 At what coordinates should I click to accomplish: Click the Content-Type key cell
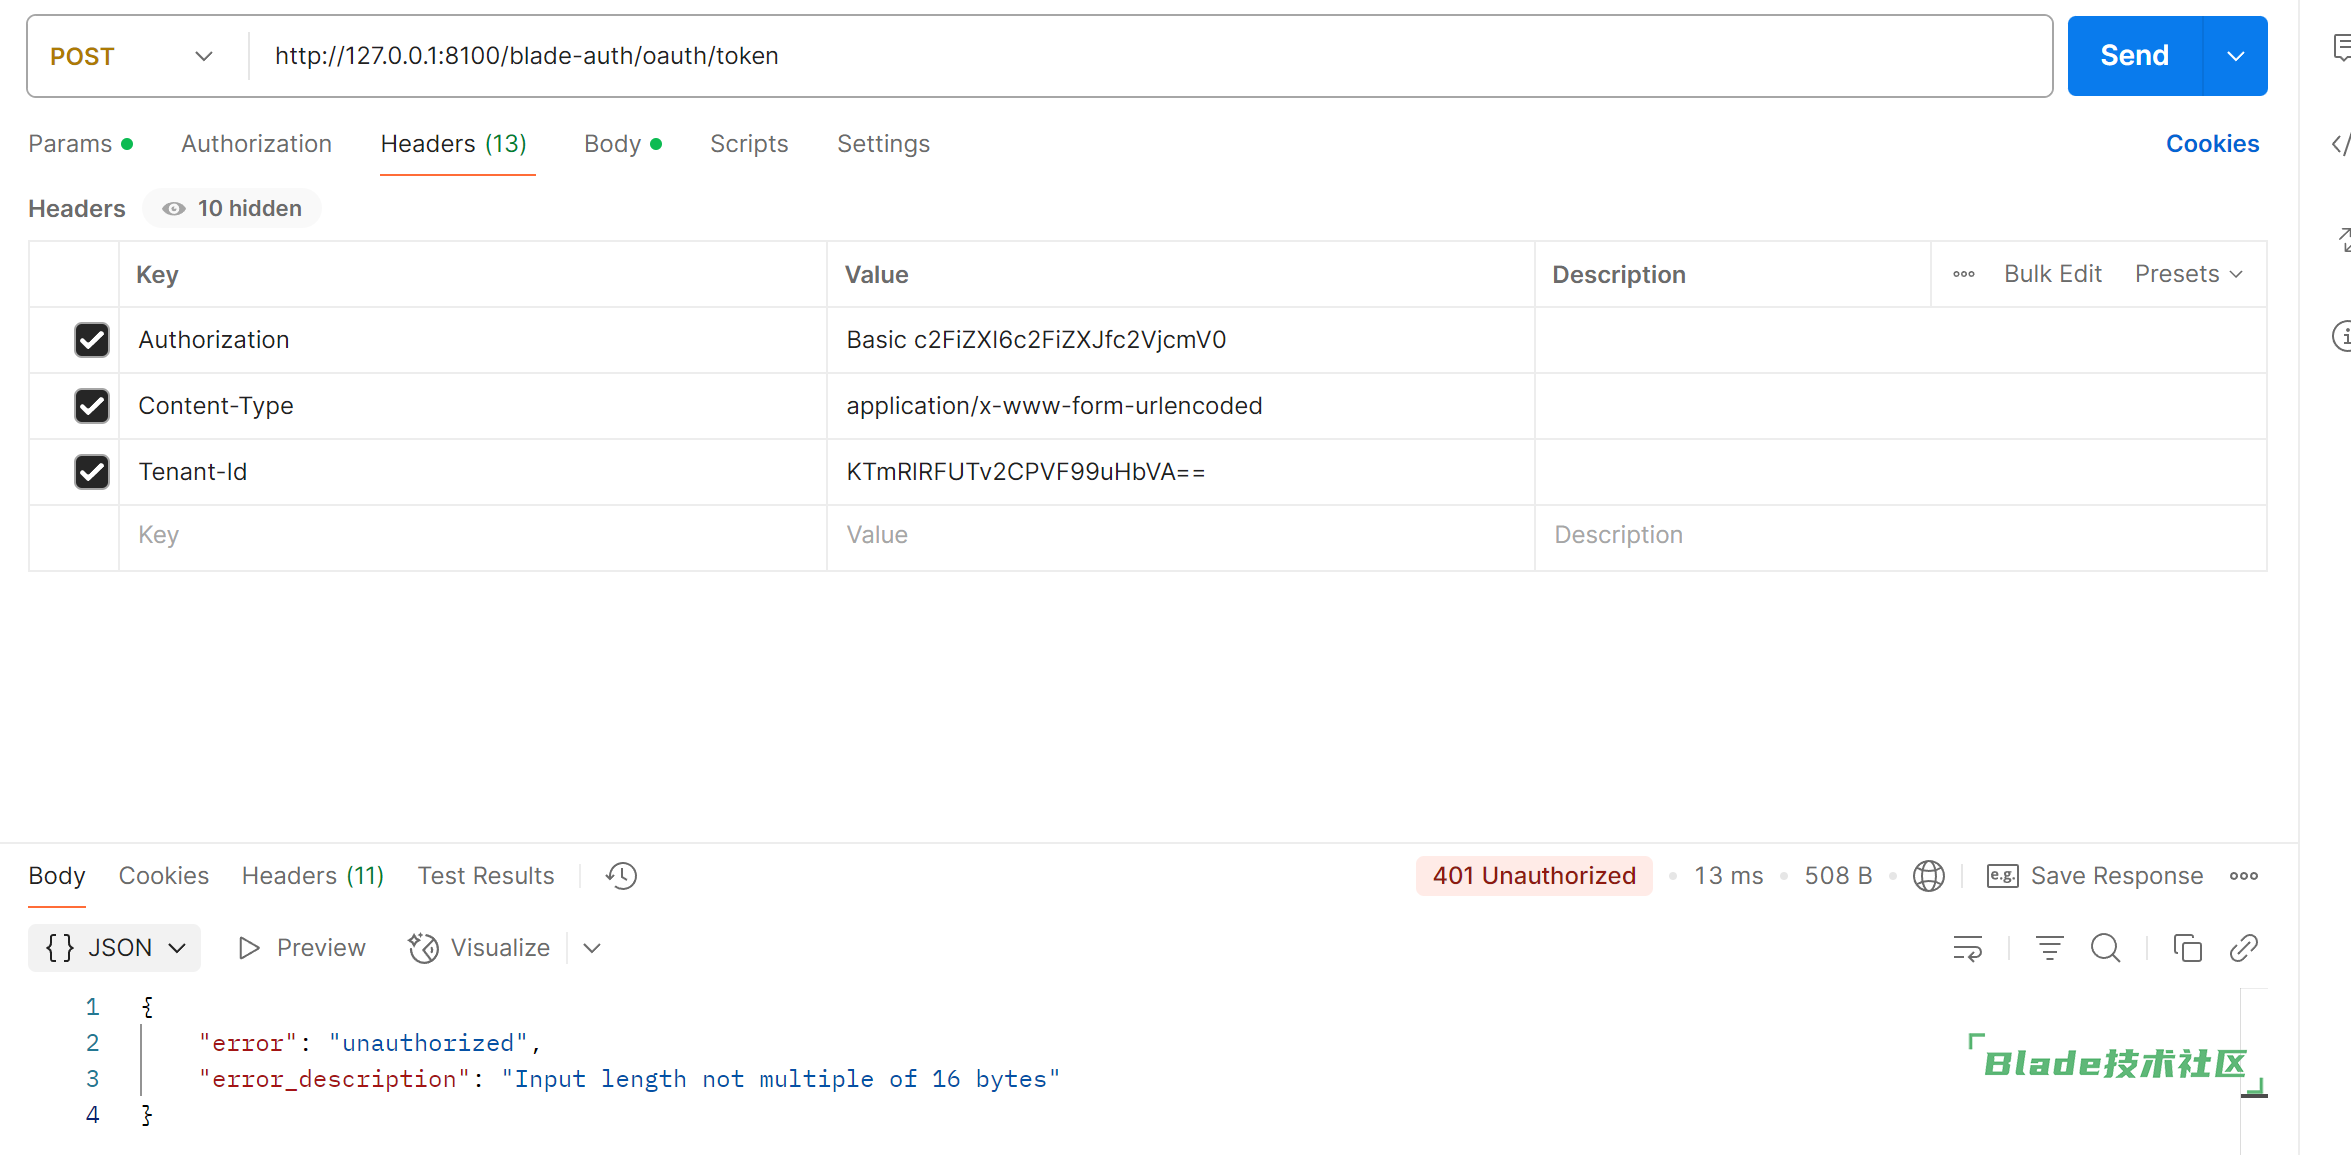point(472,406)
